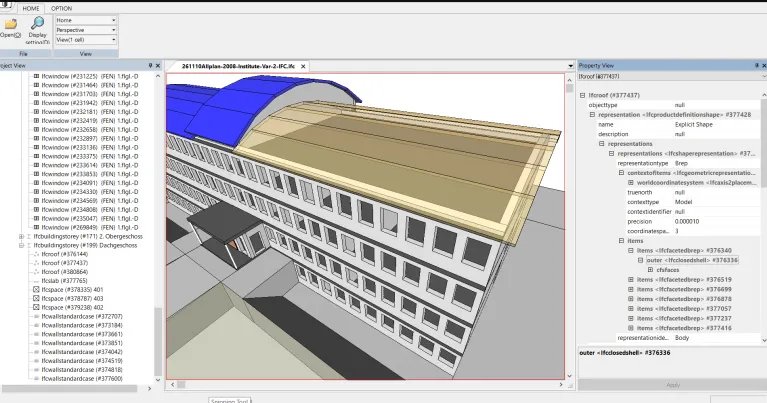767x403 pixels.
Task: Click the contexttype value Model
Action: (x=683, y=202)
